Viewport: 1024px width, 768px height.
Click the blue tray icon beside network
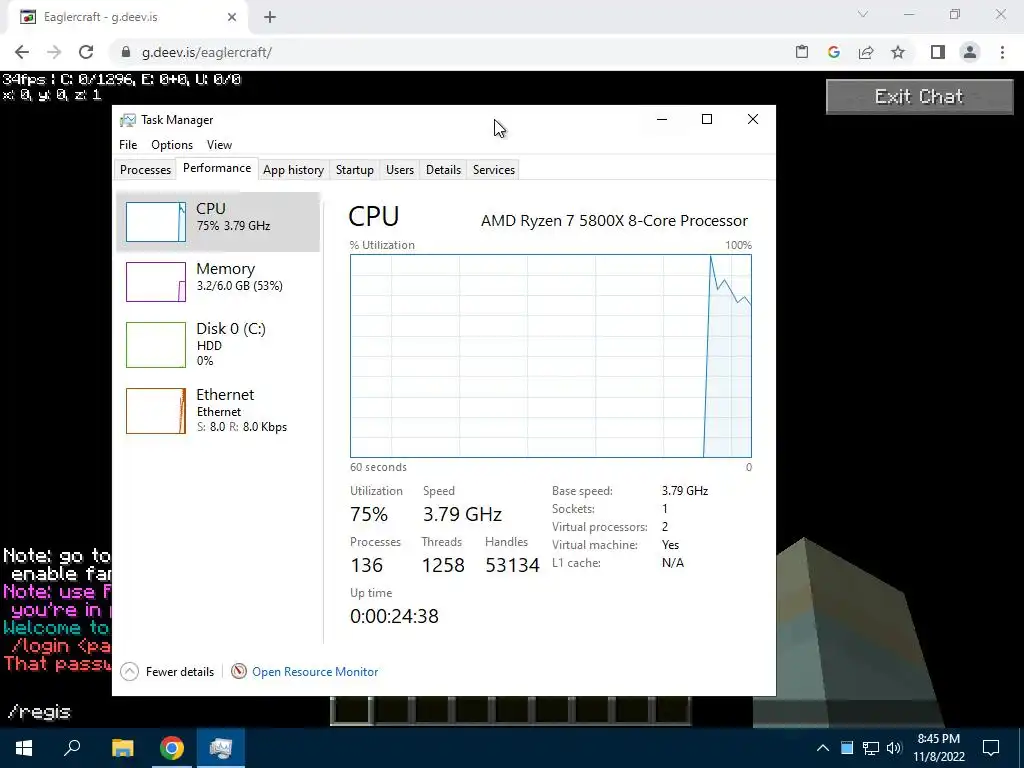coord(847,748)
